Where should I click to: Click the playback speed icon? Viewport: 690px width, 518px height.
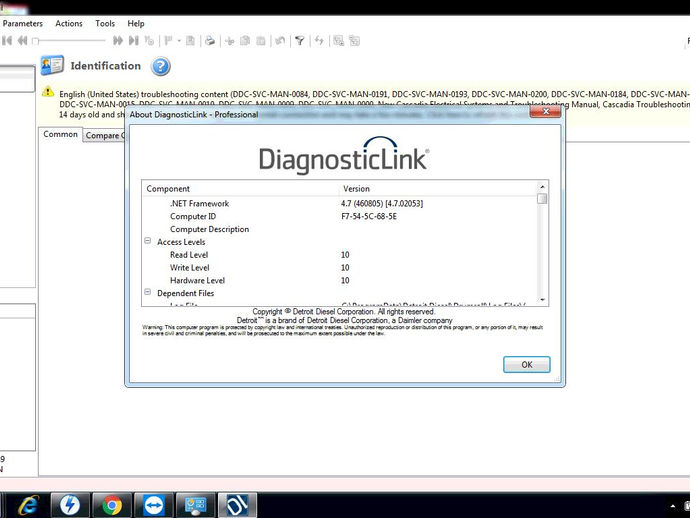(x=150, y=41)
